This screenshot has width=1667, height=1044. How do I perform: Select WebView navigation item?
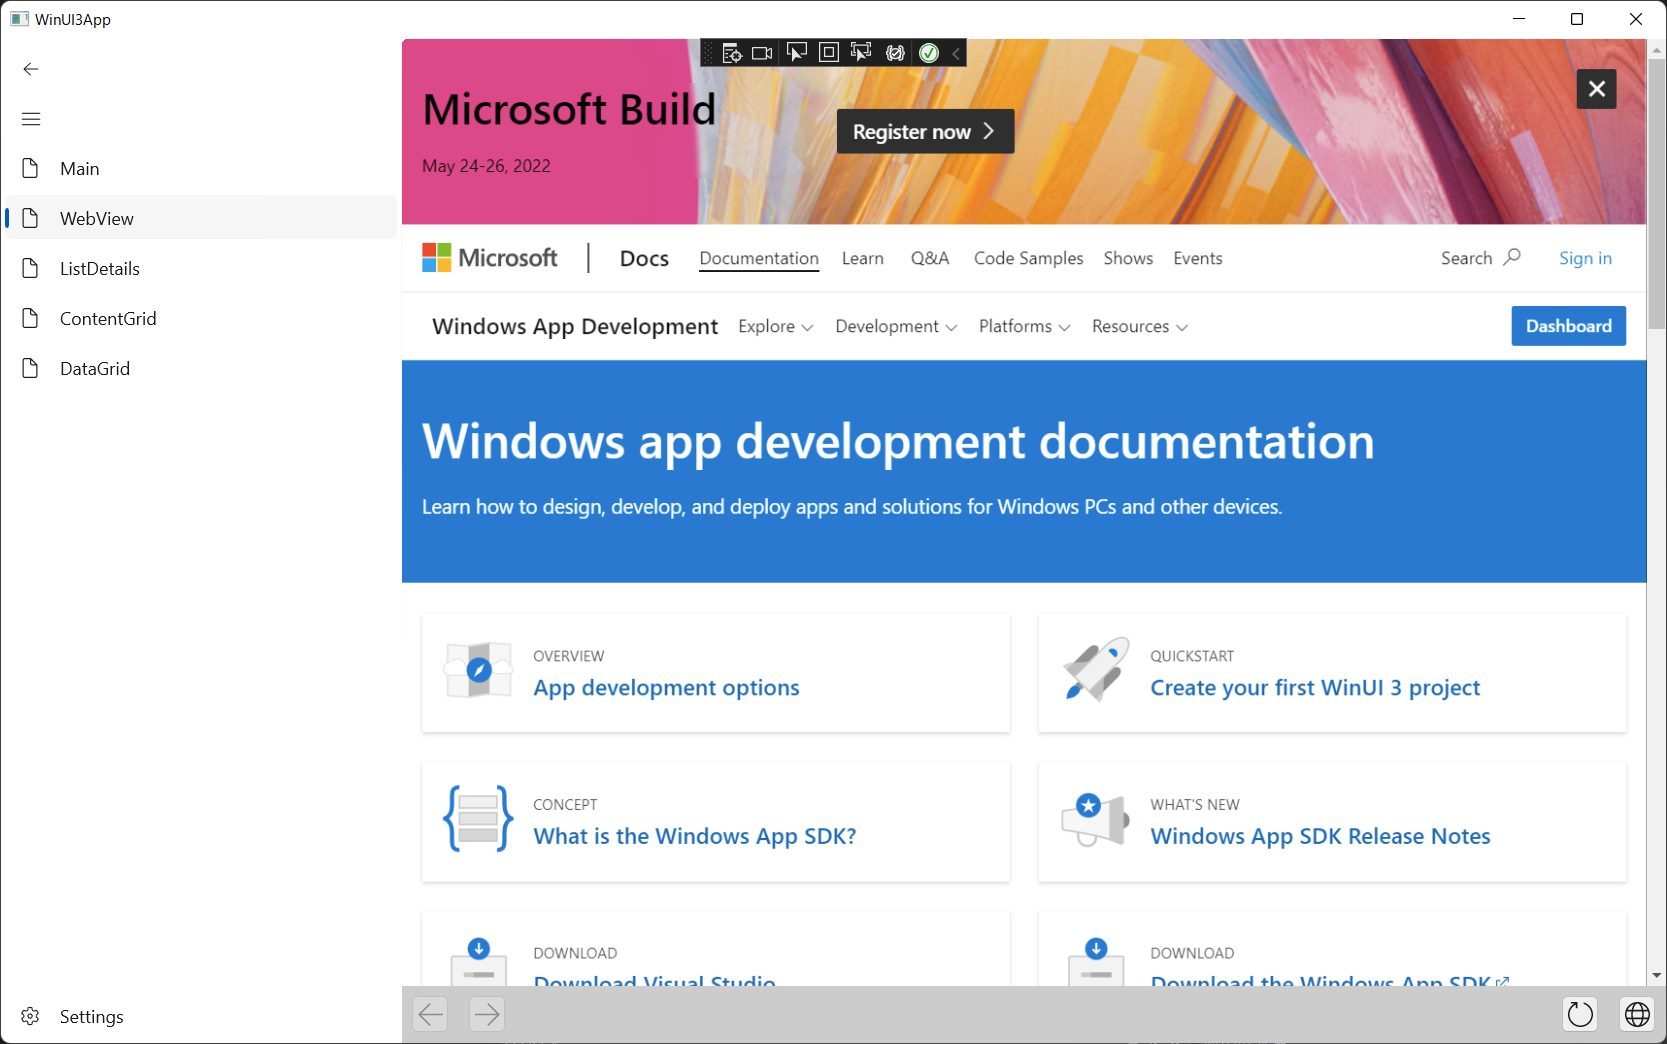click(x=201, y=218)
